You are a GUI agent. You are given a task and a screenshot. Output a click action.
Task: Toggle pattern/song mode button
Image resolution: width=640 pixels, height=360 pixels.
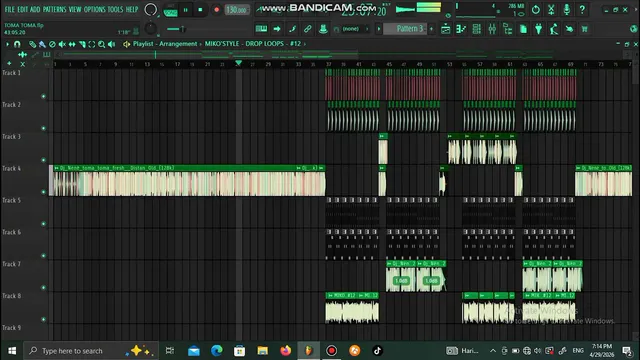(x=170, y=11)
